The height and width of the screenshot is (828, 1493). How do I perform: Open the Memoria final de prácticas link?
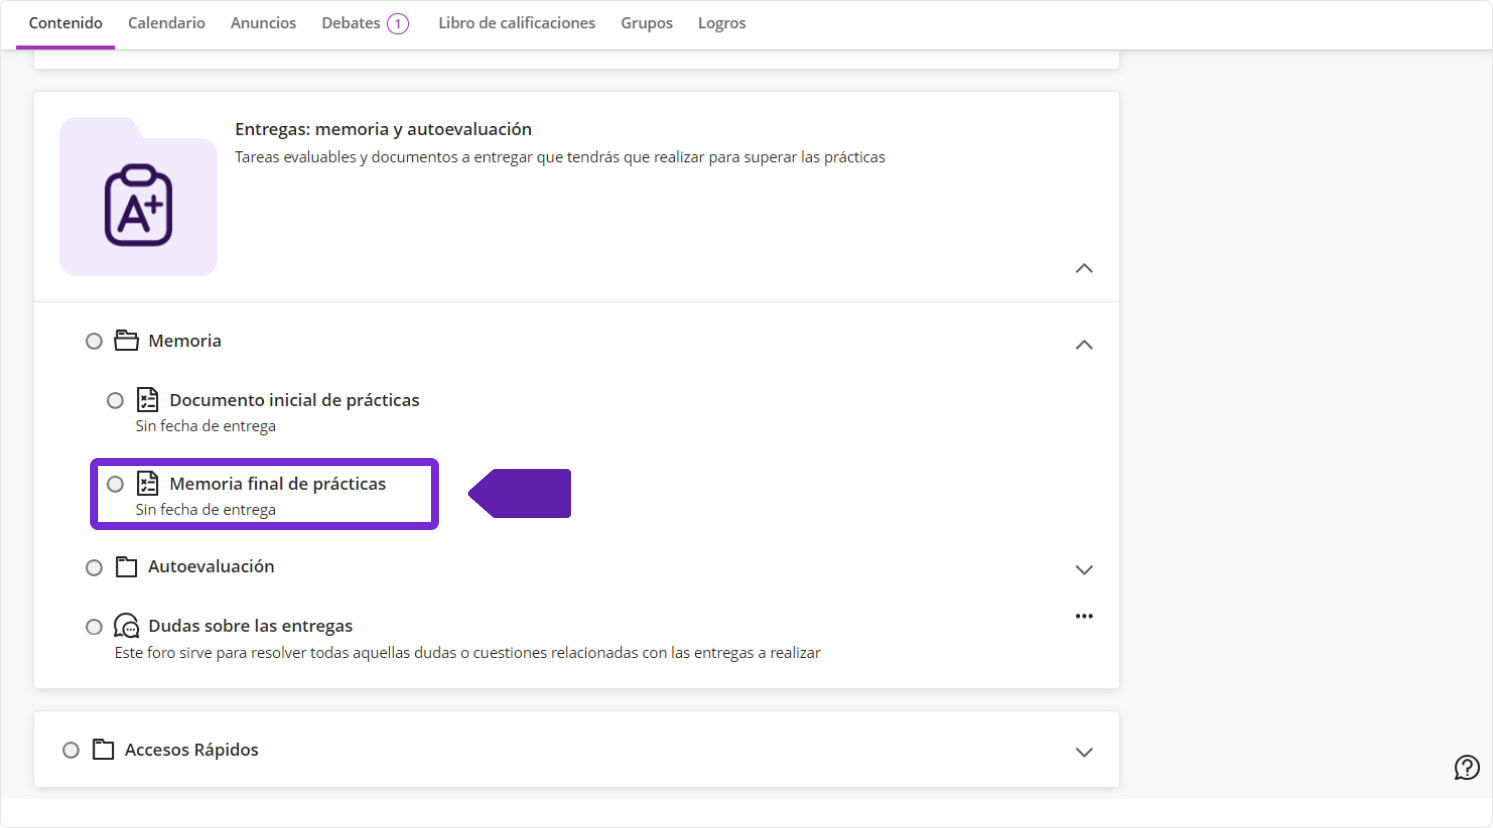[277, 484]
